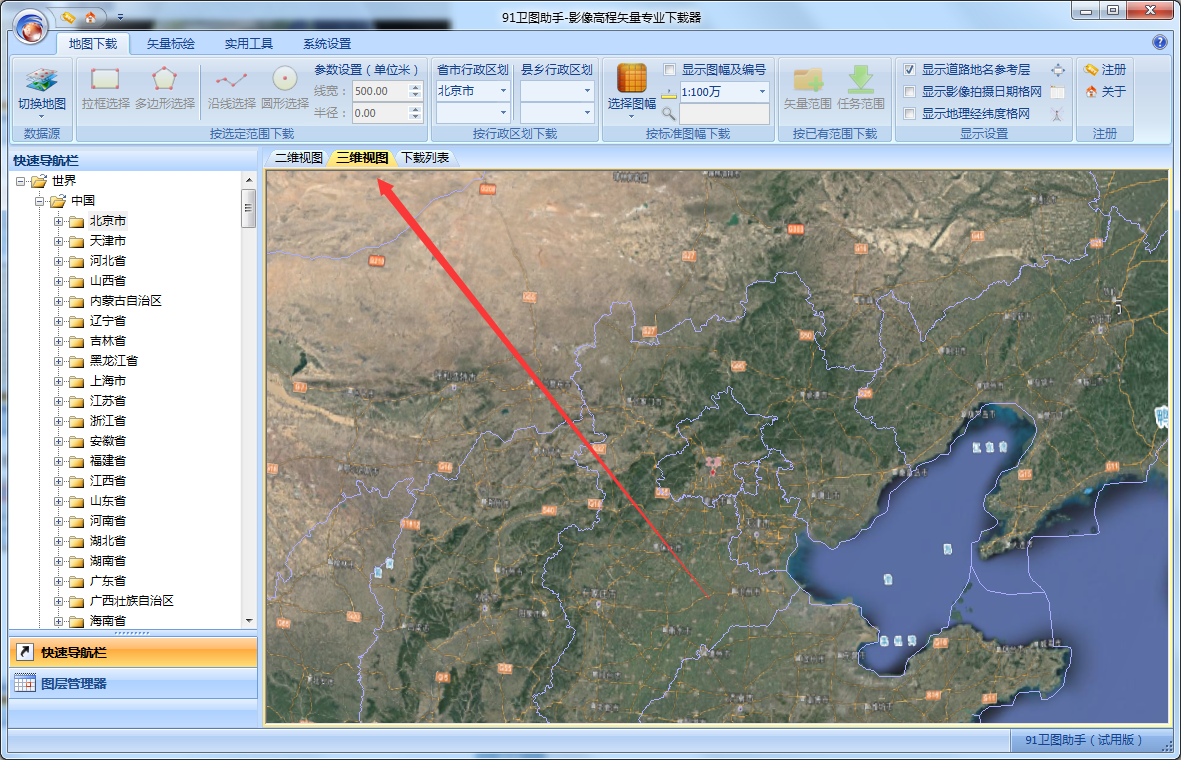The width and height of the screenshot is (1181, 760).
Task: Select the 多边形选择 polygon selection tool
Action: pos(164,80)
